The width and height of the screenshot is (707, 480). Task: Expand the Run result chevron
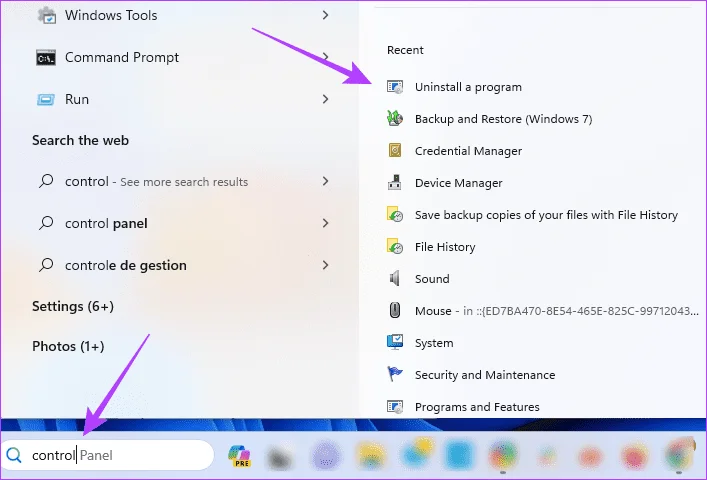click(326, 99)
